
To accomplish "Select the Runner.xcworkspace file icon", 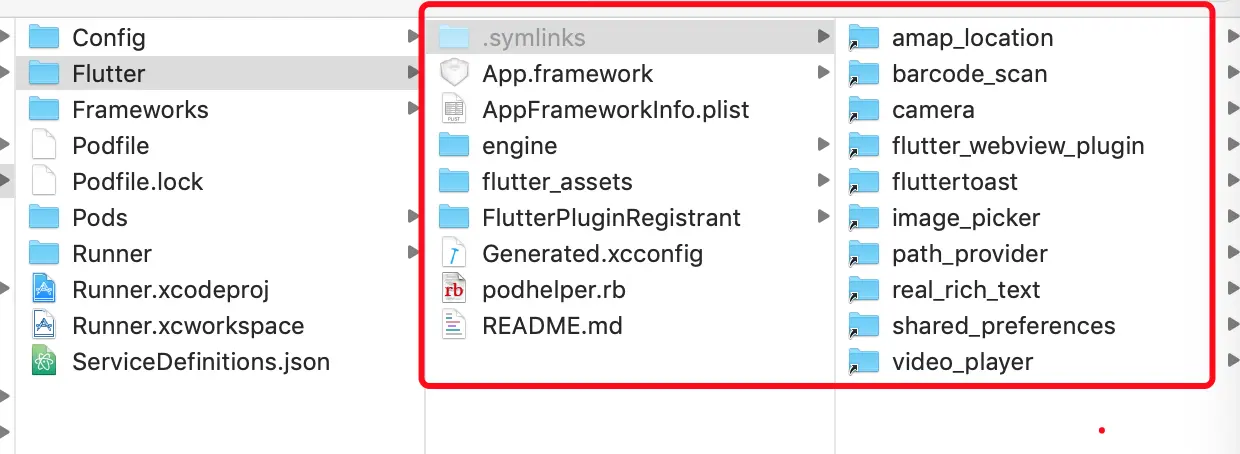I will [x=44, y=326].
